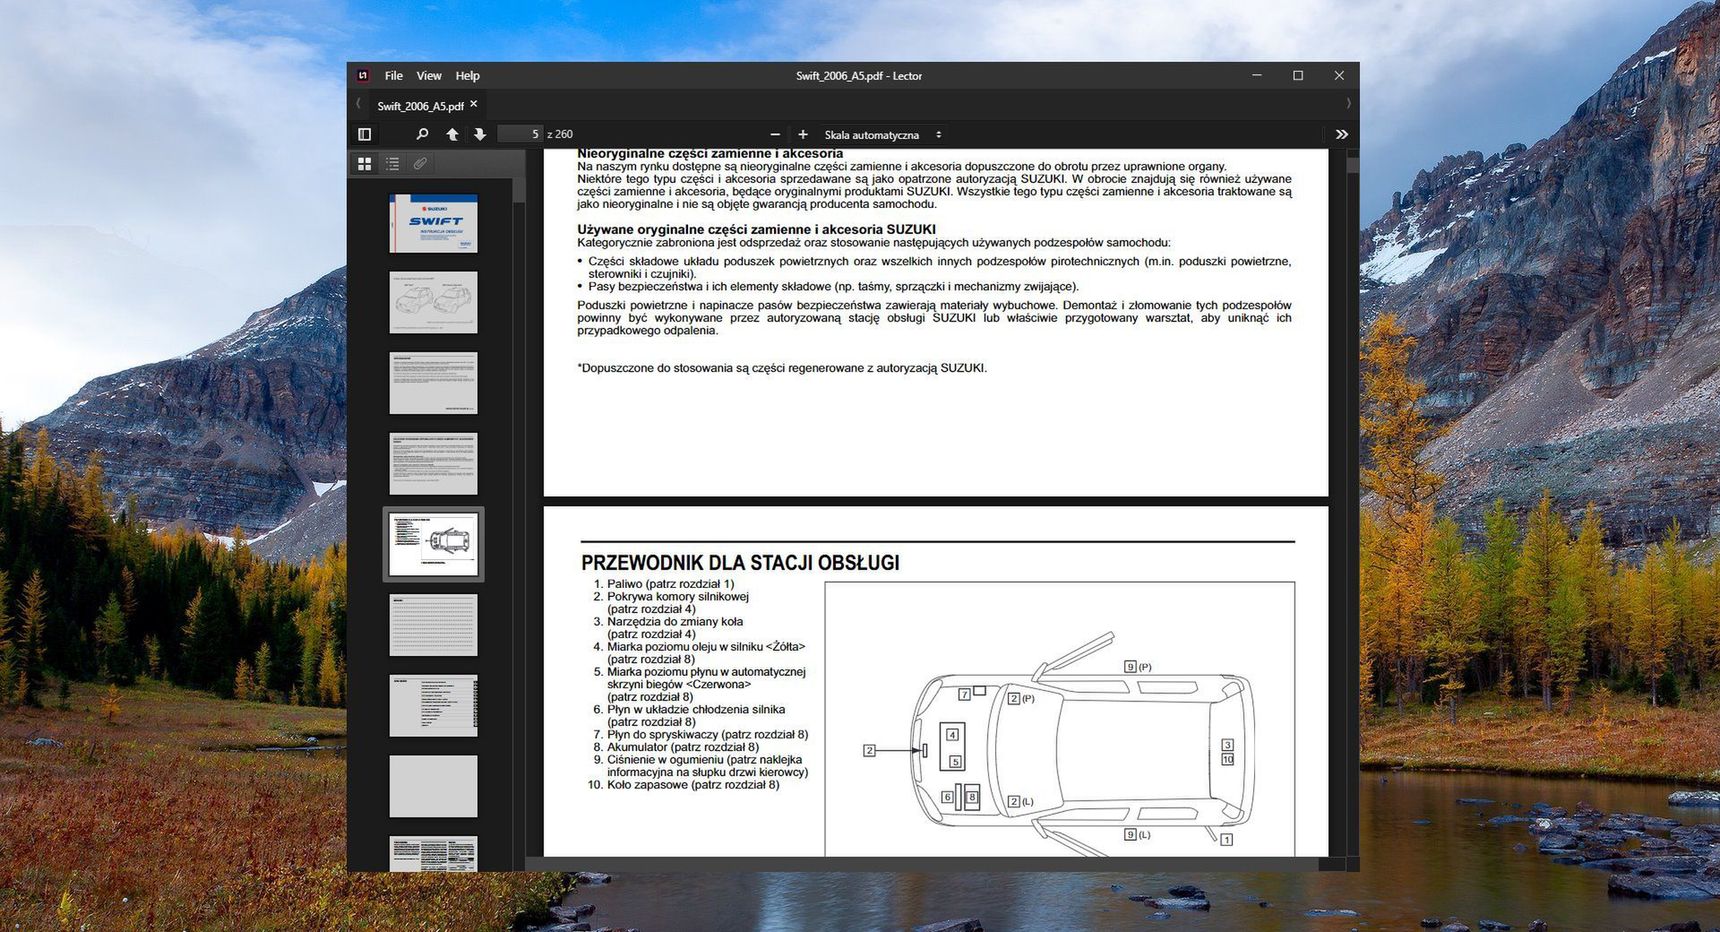The width and height of the screenshot is (1720, 932).
Task: Go to the previous page arrow
Action: tap(452, 134)
